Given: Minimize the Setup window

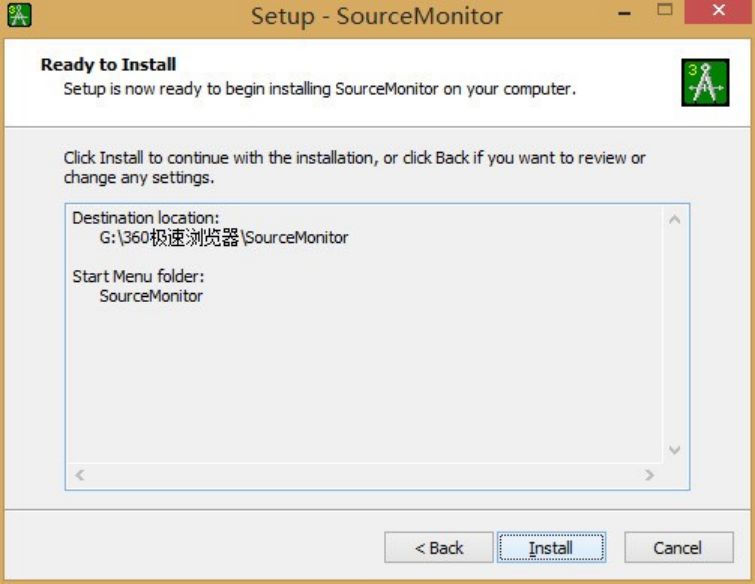Looking at the screenshot, I should coord(625,14).
